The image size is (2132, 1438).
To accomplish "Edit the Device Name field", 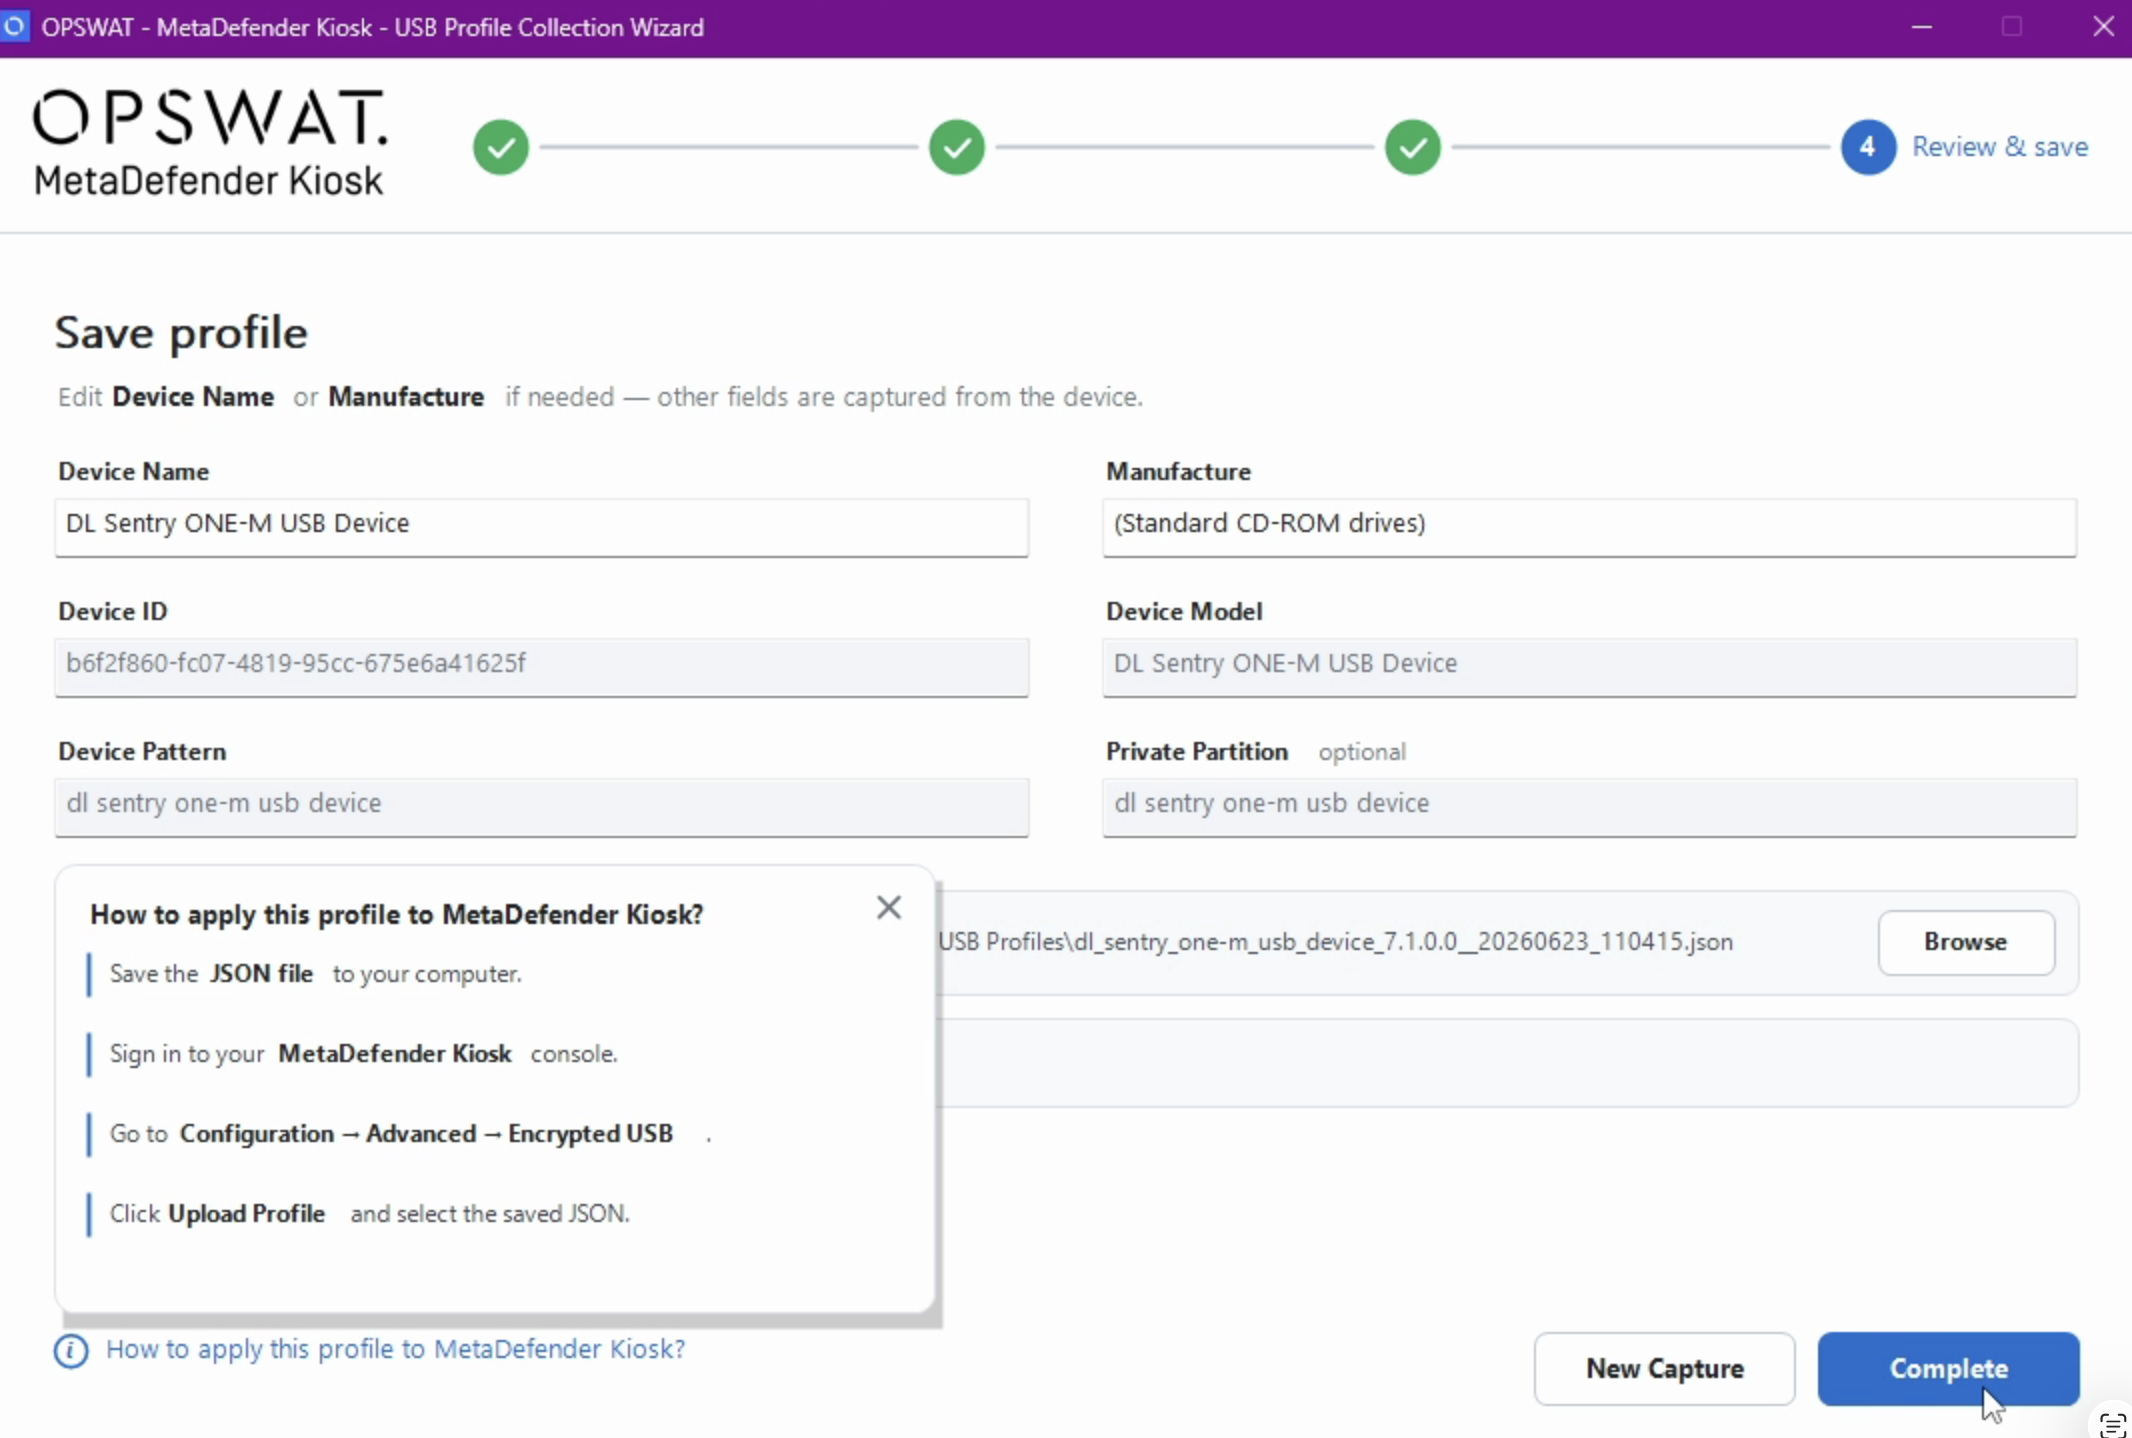I will pyautogui.click(x=542, y=526).
